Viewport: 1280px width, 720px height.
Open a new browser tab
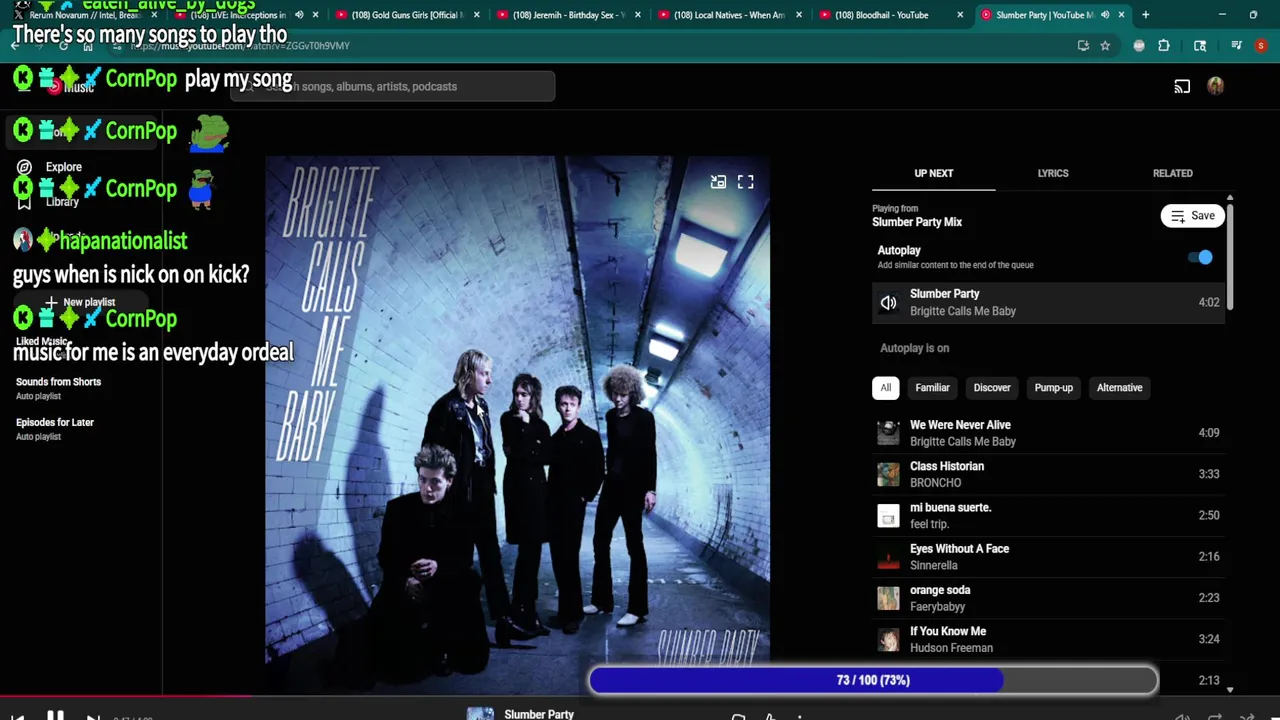coord(1145,15)
